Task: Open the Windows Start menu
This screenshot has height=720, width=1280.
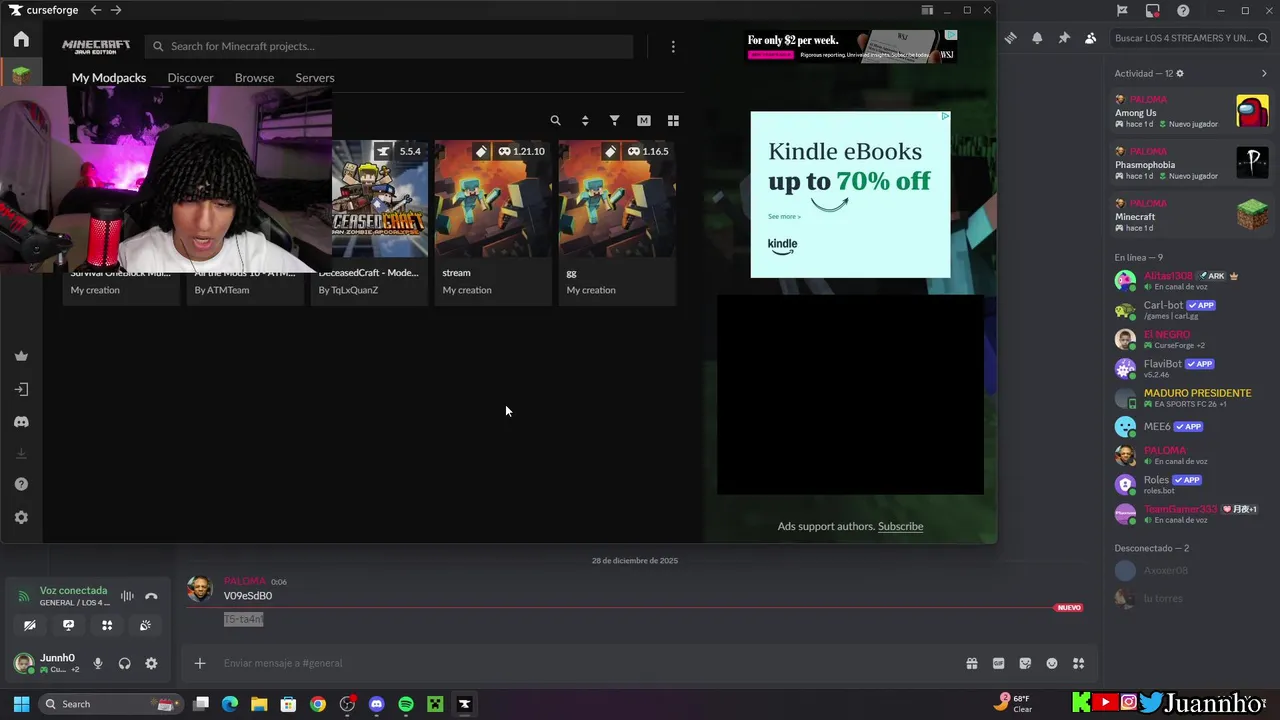Action: tap(21, 704)
